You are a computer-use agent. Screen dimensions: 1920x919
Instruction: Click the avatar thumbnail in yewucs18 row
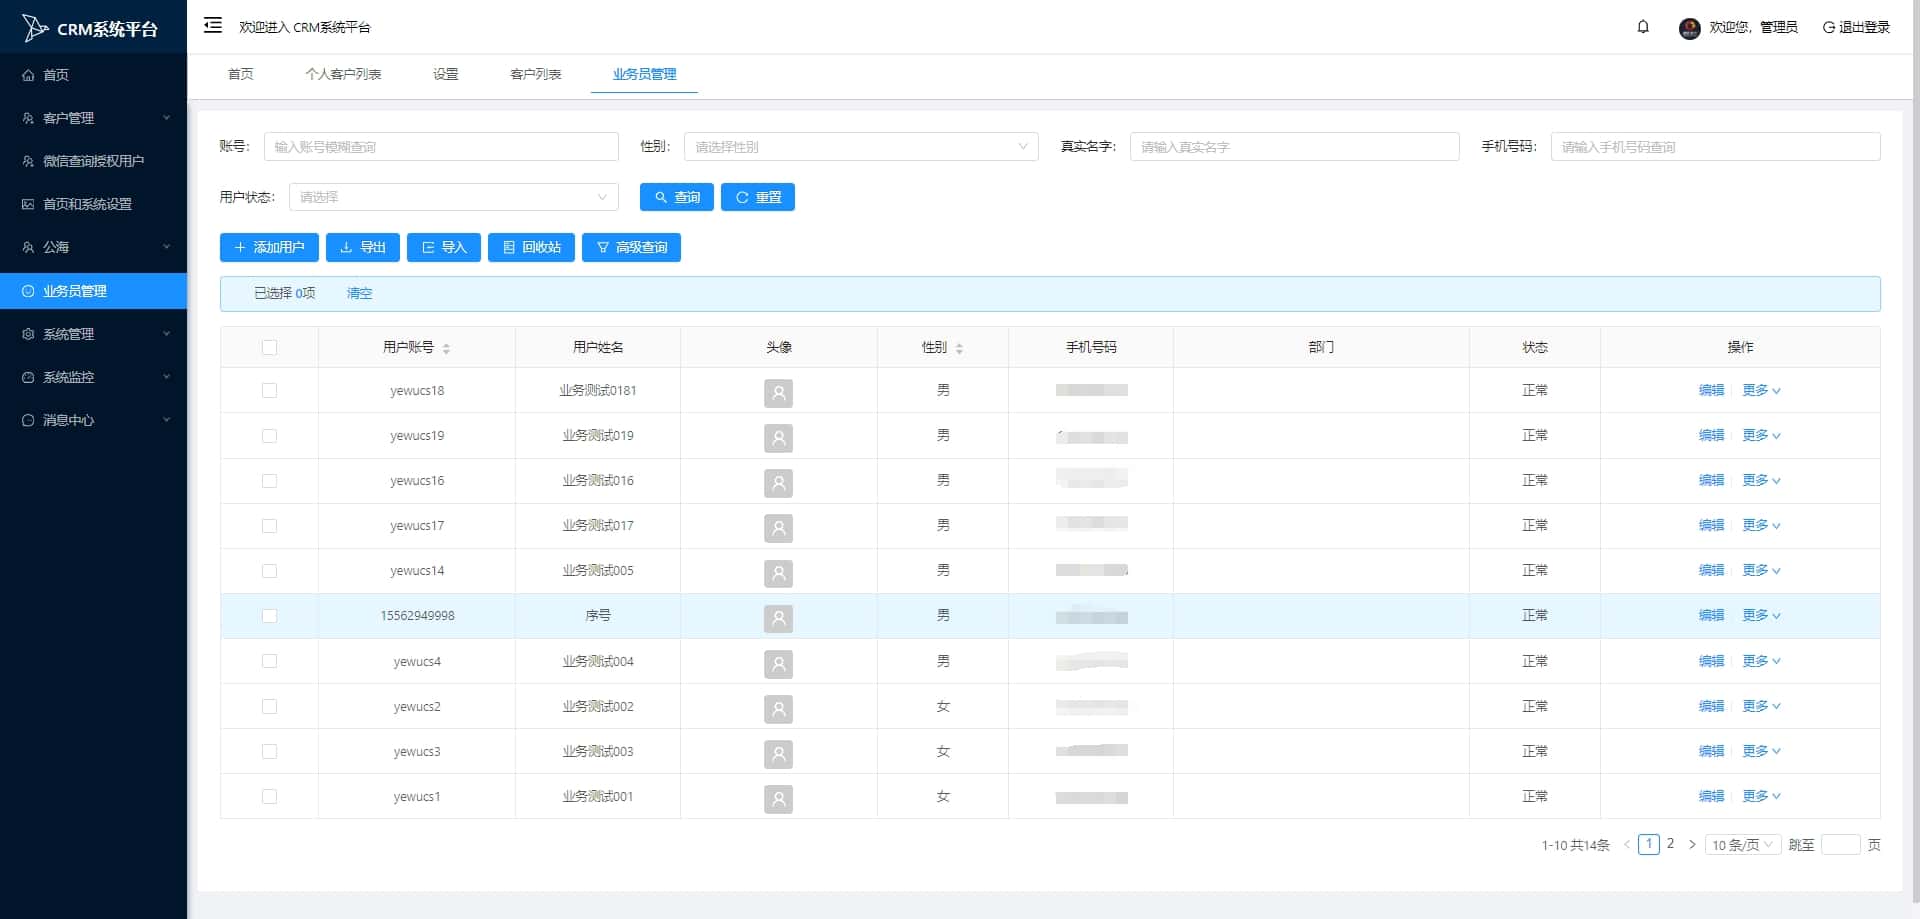pyautogui.click(x=778, y=393)
